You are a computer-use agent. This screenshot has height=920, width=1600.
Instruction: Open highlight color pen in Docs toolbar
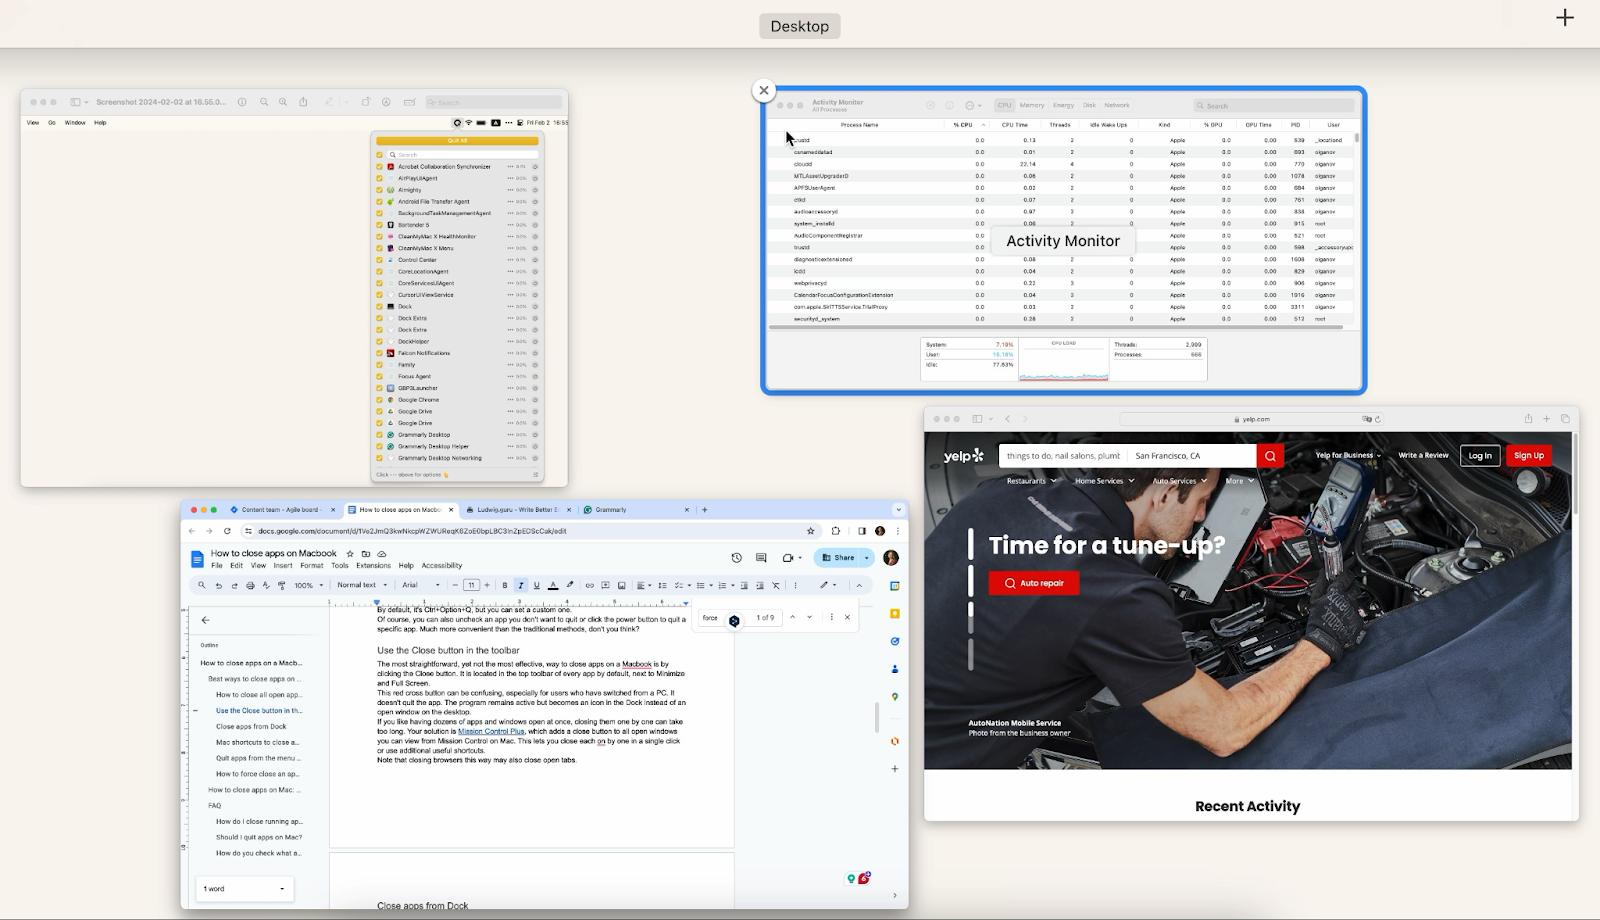coord(570,585)
